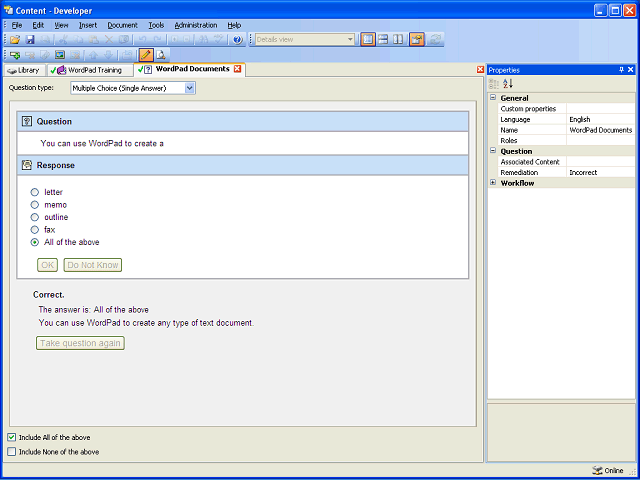Pin the Properties pane with the pushpin

pos(622,70)
